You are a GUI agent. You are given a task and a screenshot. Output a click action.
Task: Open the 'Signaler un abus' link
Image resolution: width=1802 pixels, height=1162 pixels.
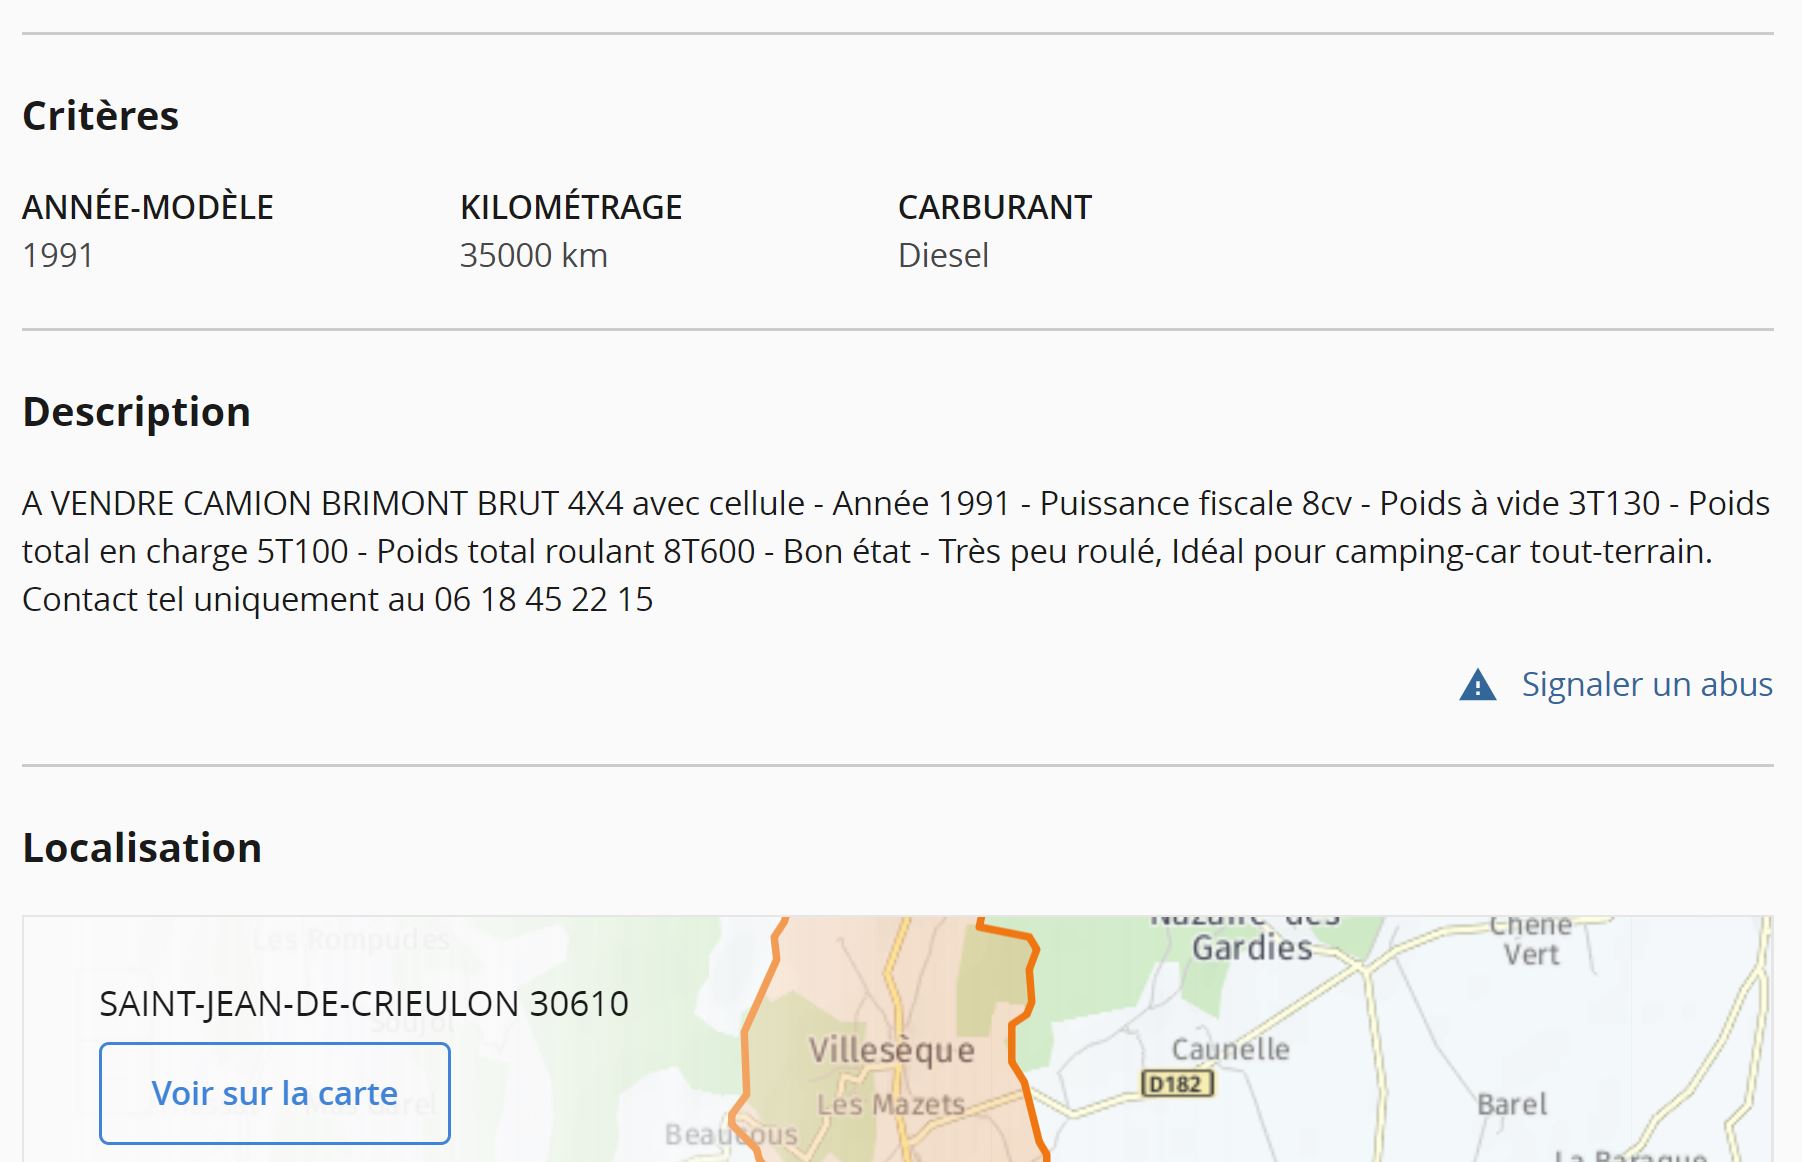[1646, 685]
